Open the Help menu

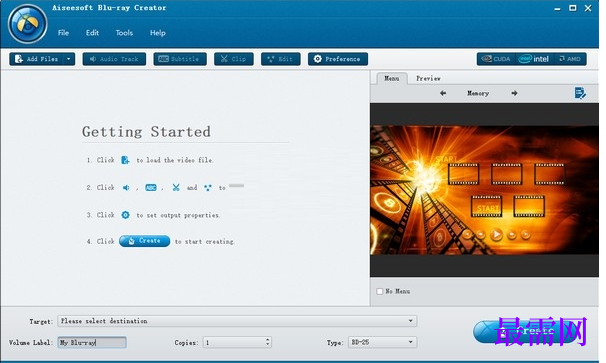pyautogui.click(x=158, y=33)
